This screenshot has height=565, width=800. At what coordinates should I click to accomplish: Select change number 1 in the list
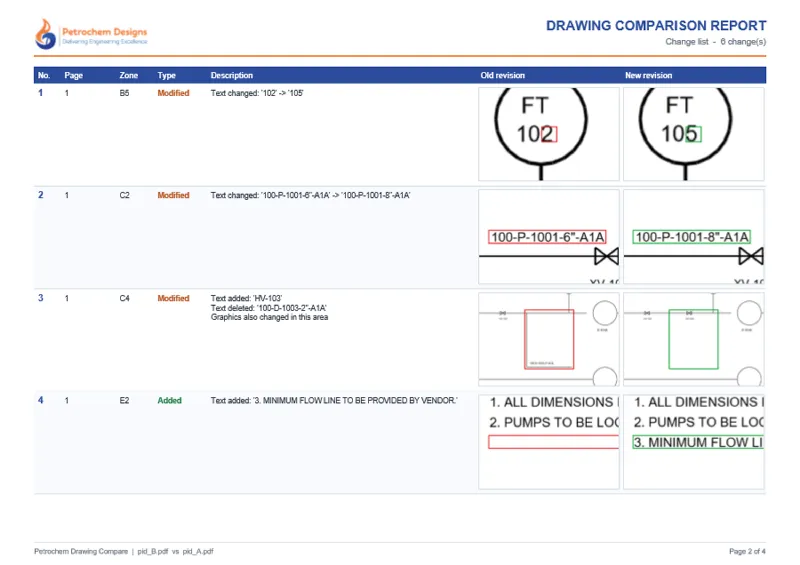pos(40,93)
